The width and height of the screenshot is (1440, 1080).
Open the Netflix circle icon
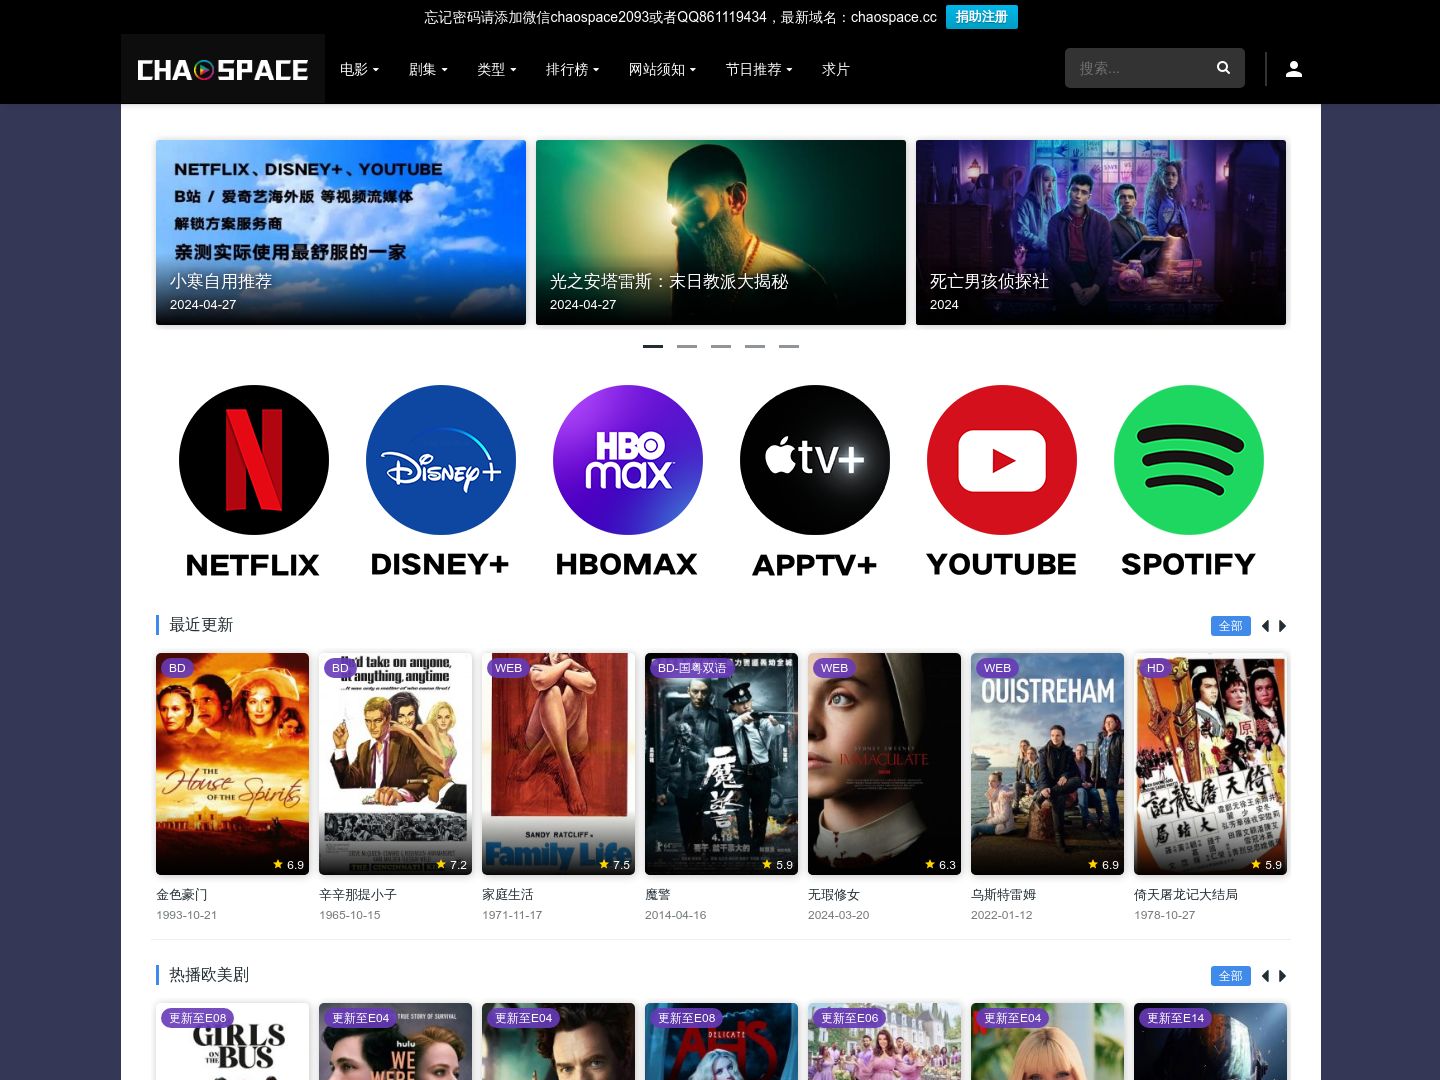[254, 460]
